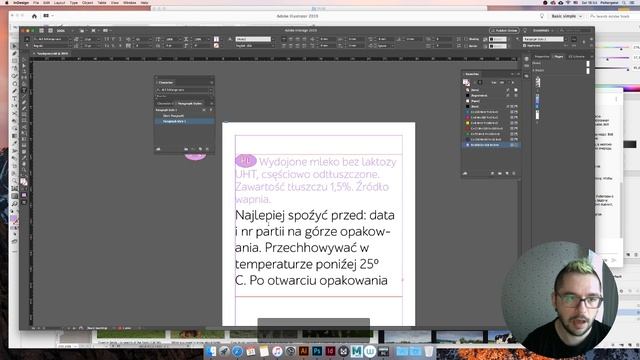Toggle the Shading checkbox in Control panel

pos(466,39)
